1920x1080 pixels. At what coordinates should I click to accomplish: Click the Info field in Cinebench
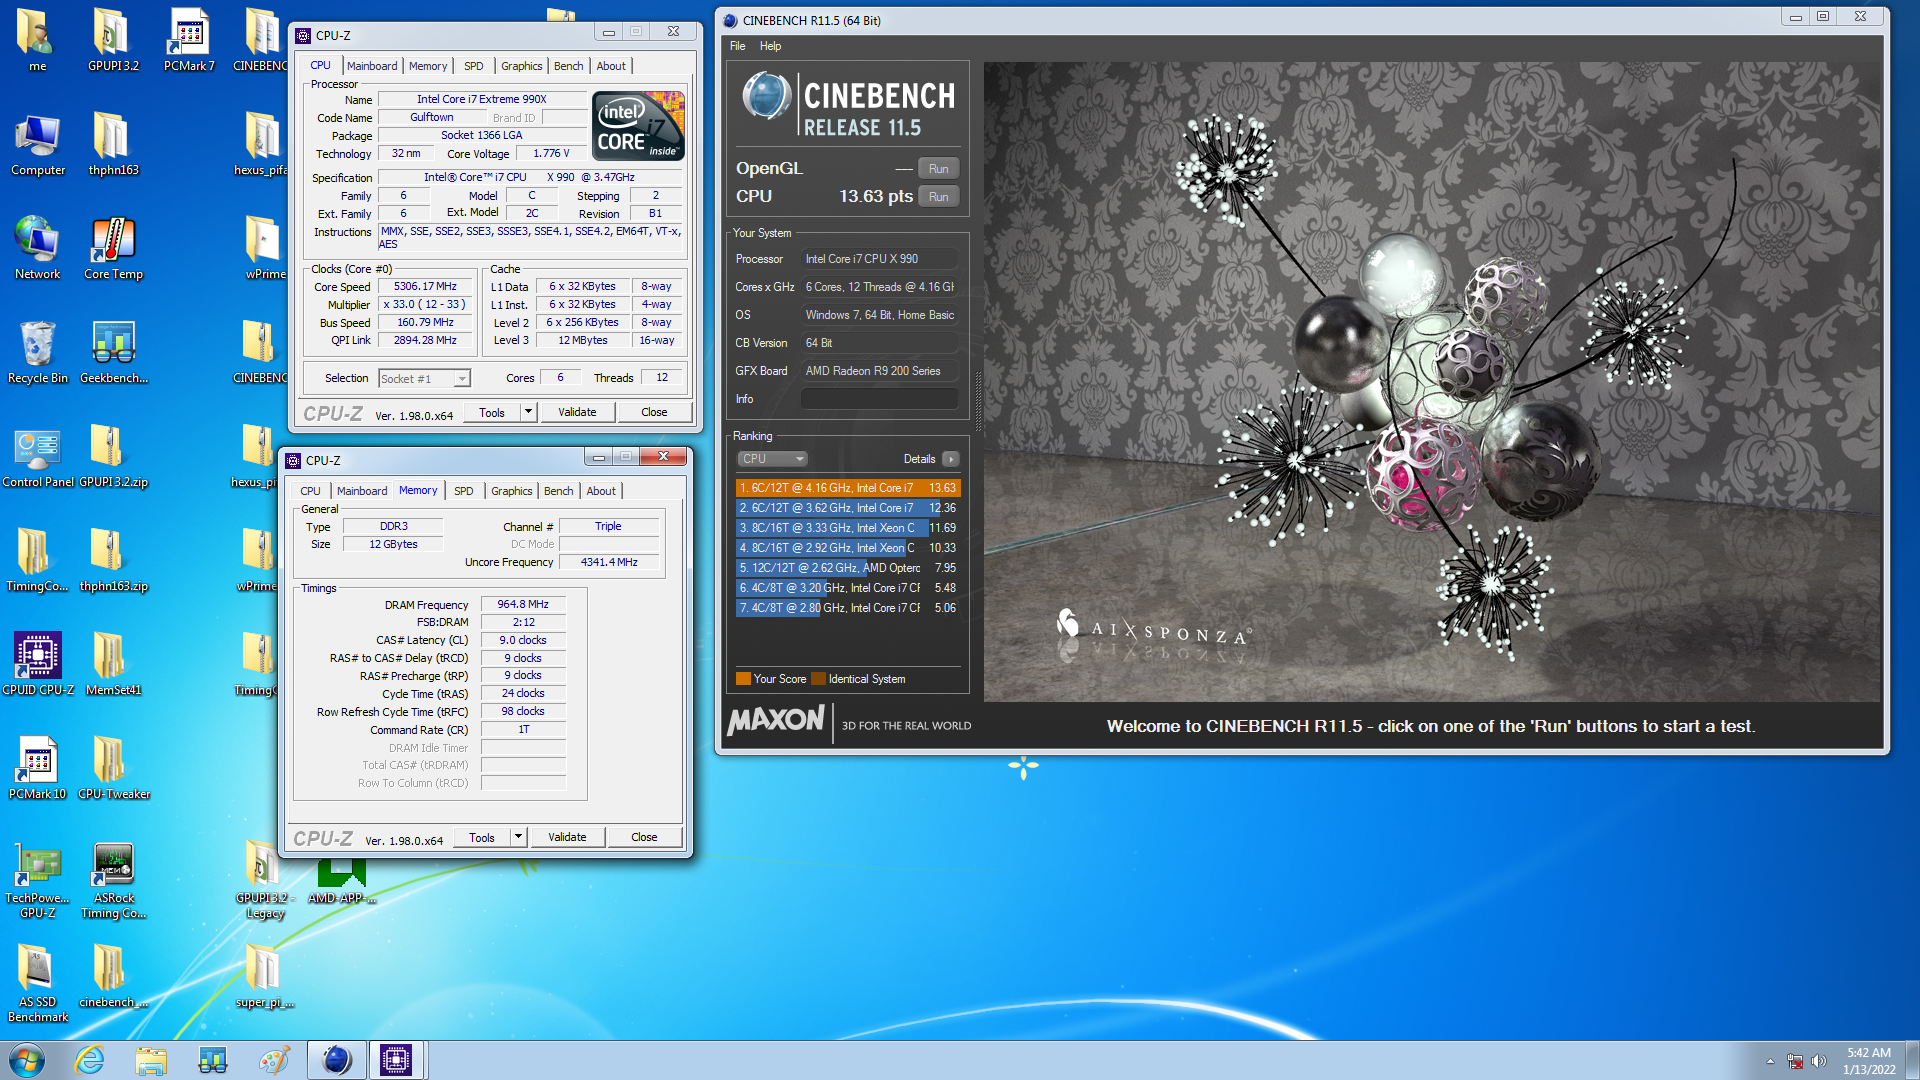(880, 399)
